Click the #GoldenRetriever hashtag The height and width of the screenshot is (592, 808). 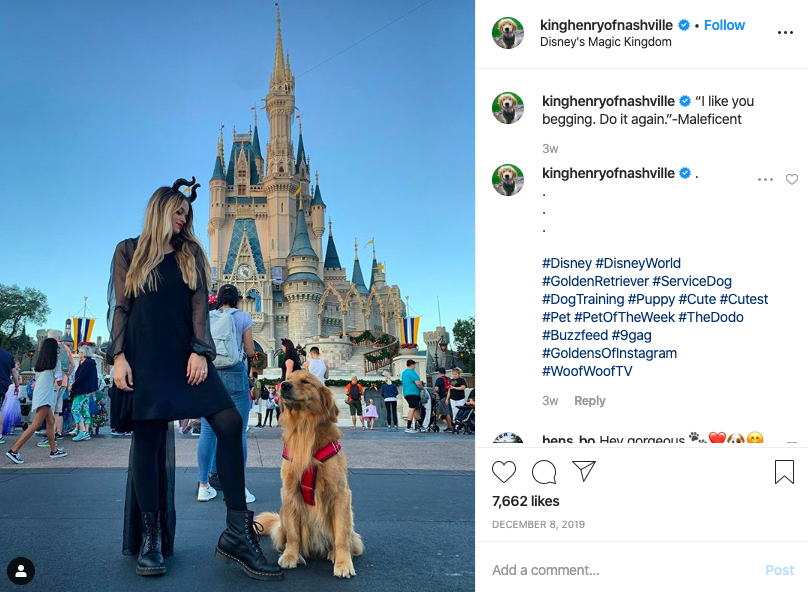click(x=595, y=281)
